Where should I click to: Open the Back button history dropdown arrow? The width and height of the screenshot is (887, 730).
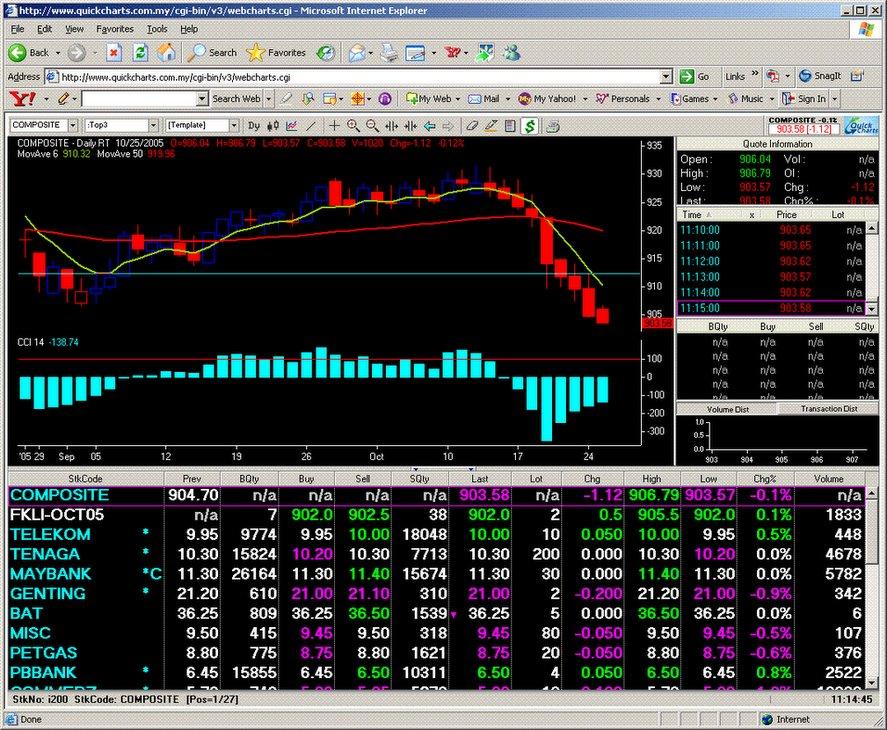pyautogui.click(x=58, y=53)
